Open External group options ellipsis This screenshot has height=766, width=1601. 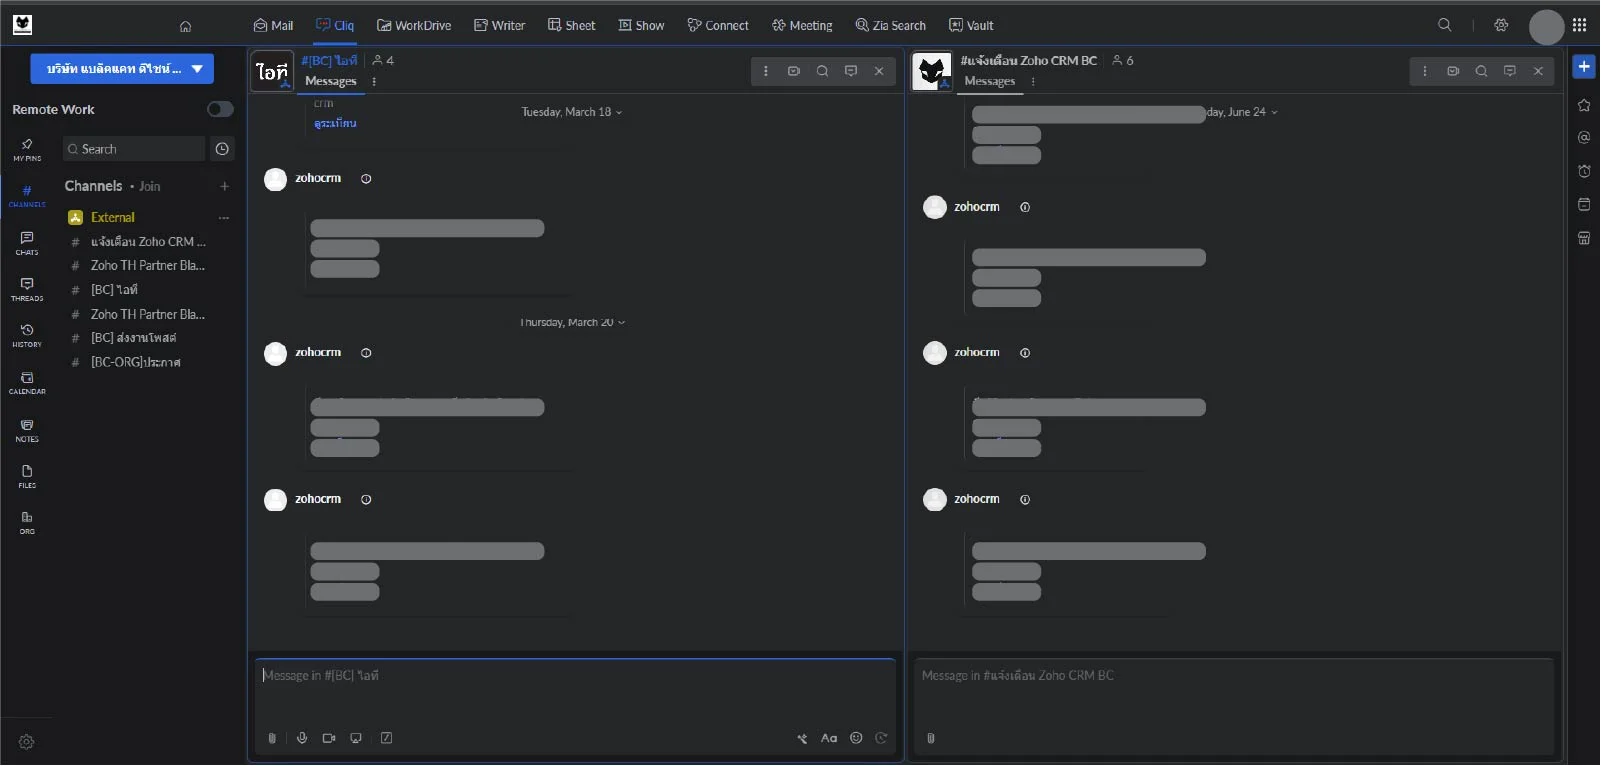pyautogui.click(x=224, y=217)
